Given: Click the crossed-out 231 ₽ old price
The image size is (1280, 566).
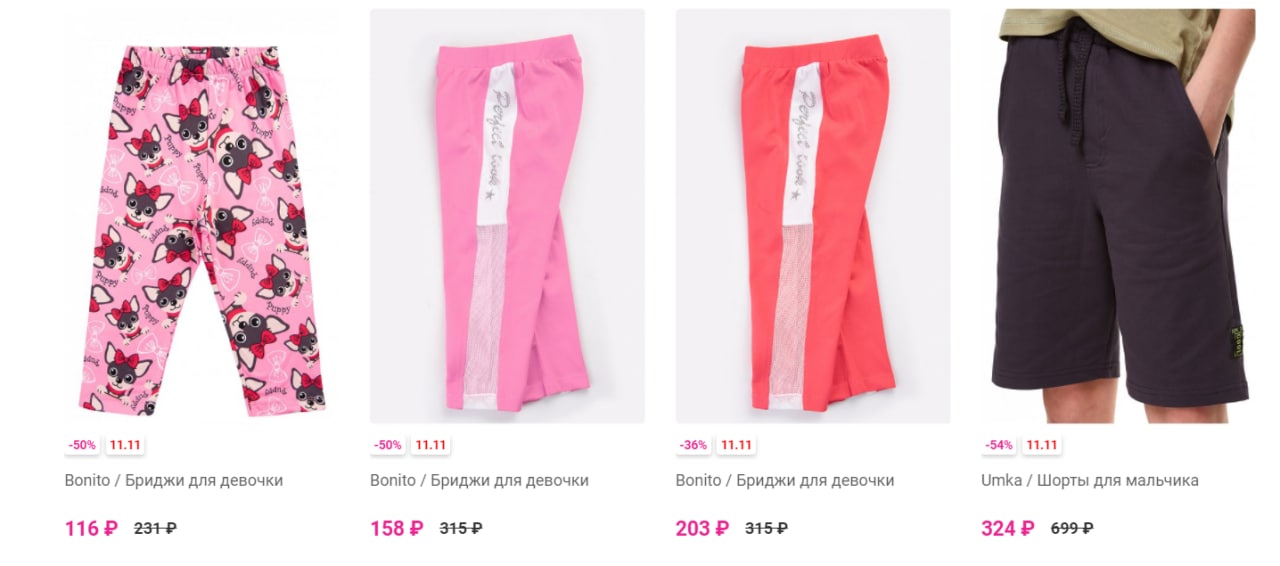Looking at the screenshot, I should 156,528.
